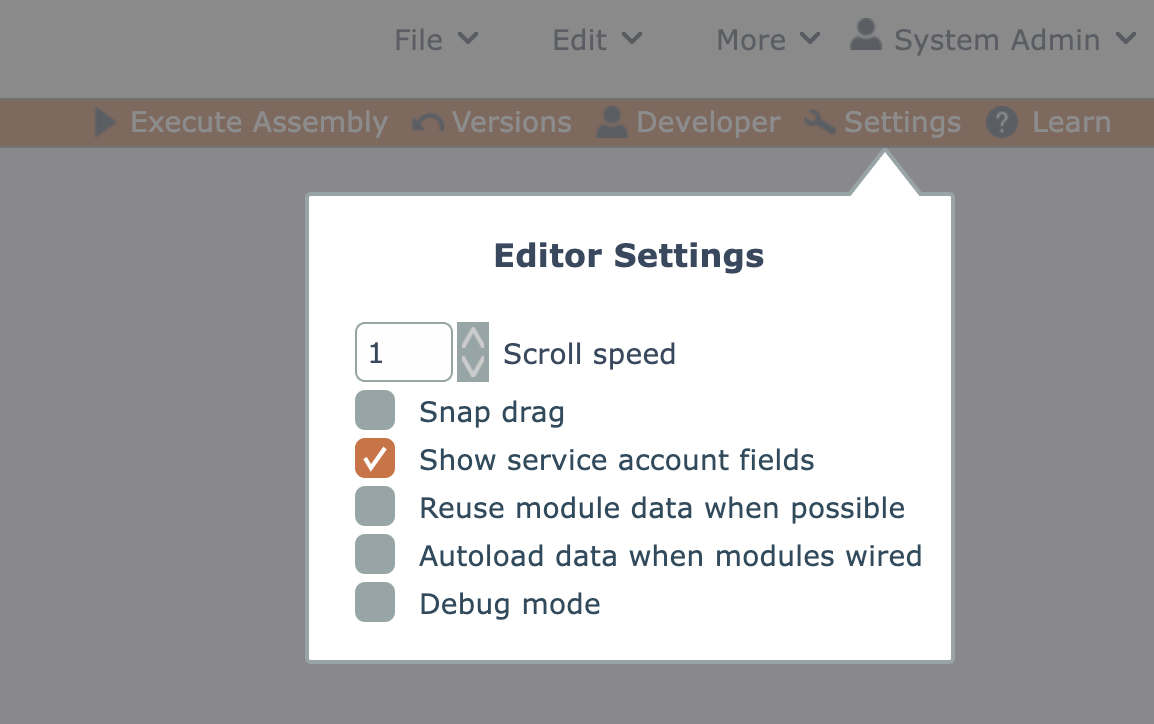Click the Scroll speed number field
1154x724 pixels.
pos(404,352)
